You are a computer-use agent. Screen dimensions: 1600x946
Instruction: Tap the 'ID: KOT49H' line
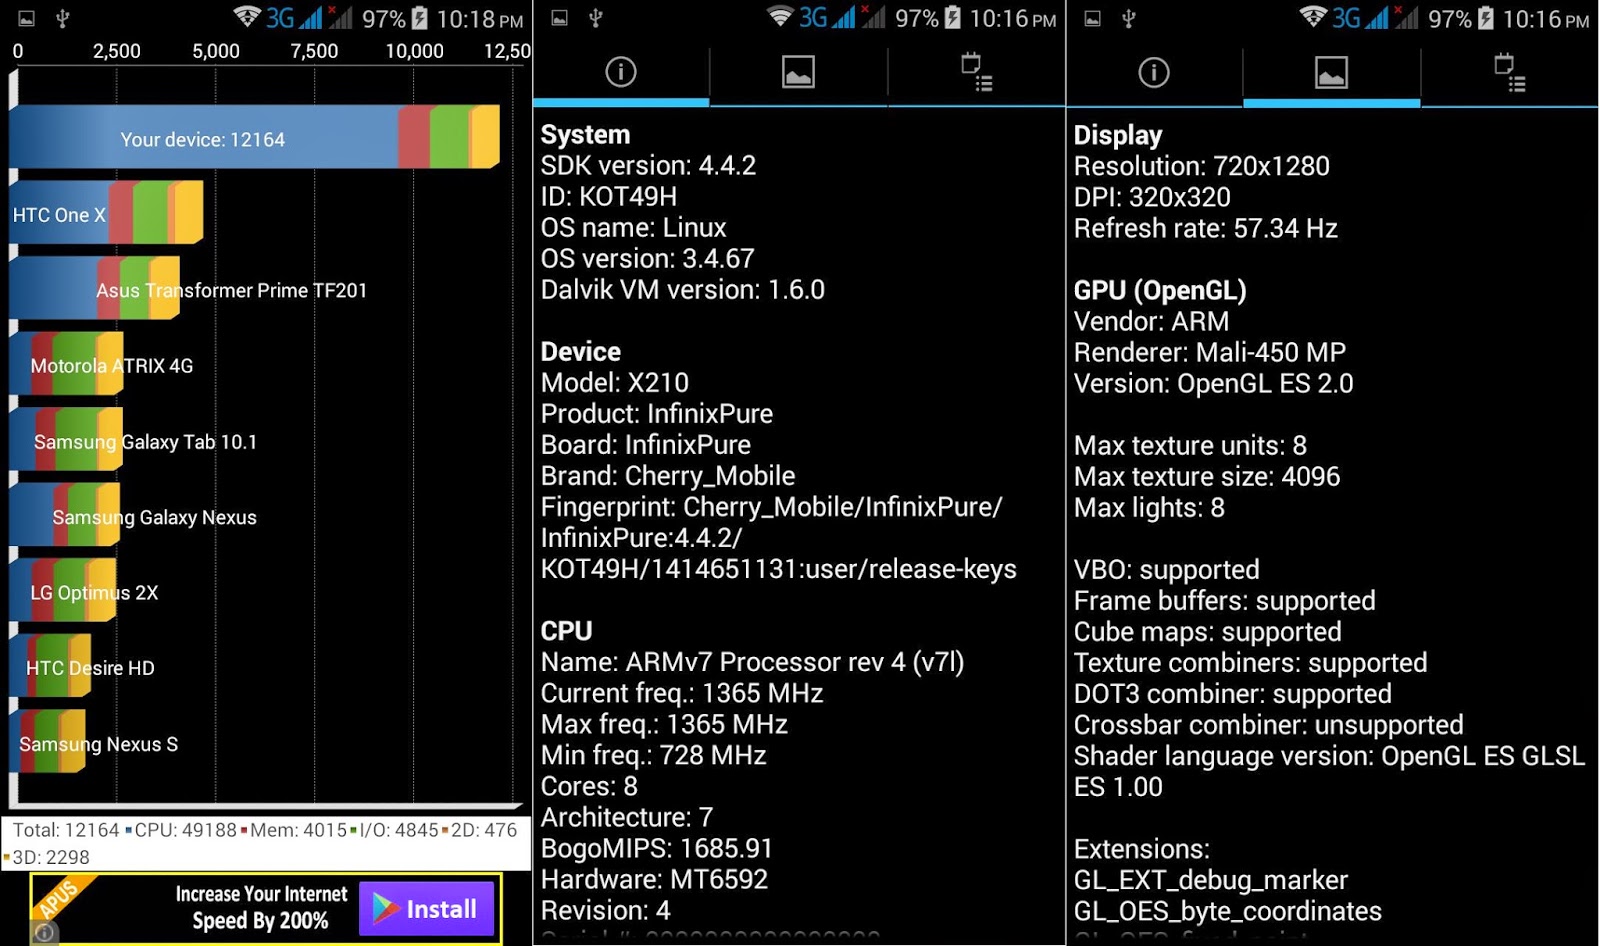pyautogui.click(x=609, y=197)
